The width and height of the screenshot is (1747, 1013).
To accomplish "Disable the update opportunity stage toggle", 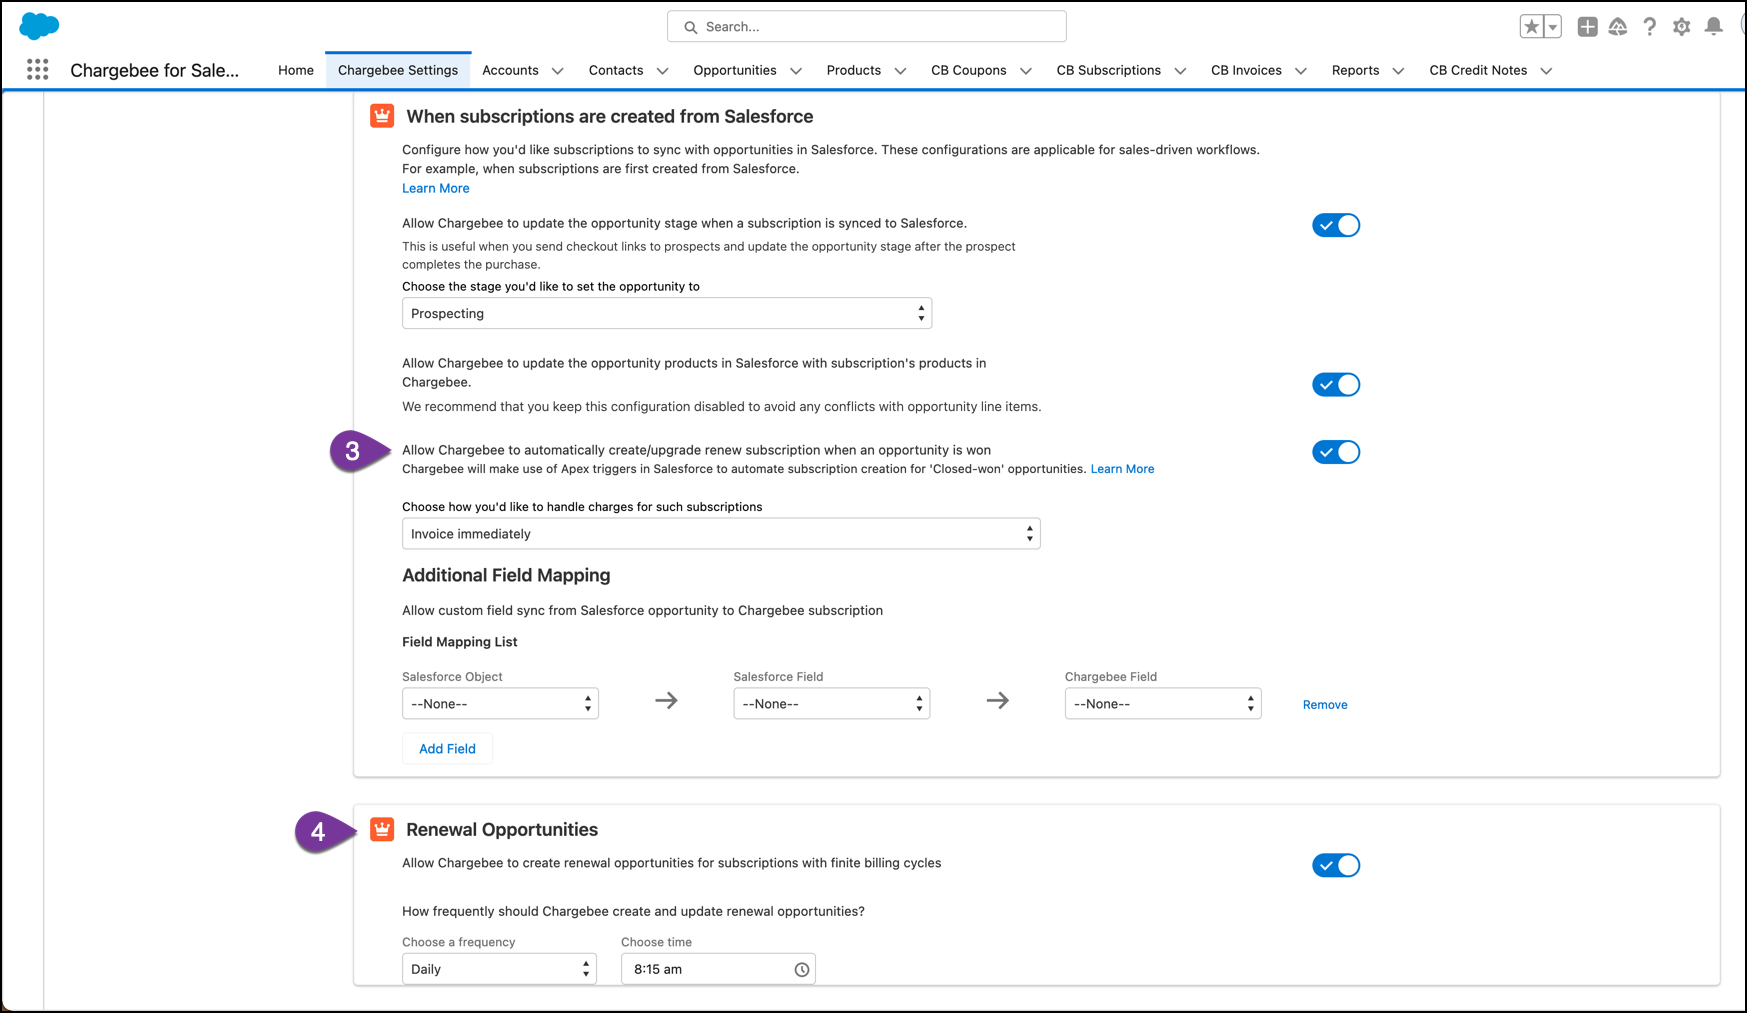I will click(1335, 226).
